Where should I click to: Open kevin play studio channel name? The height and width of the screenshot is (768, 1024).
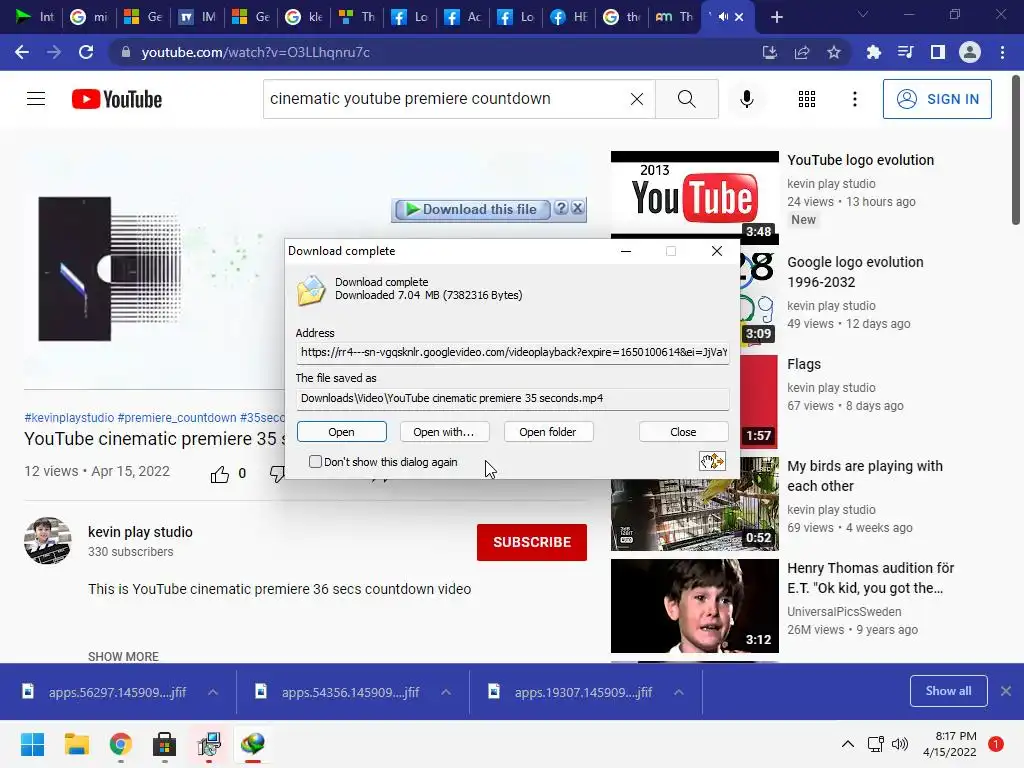point(140,532)
